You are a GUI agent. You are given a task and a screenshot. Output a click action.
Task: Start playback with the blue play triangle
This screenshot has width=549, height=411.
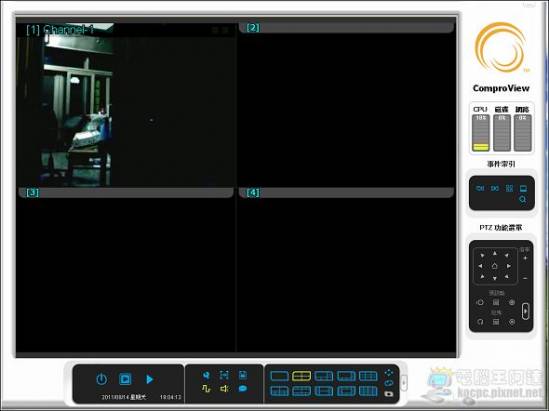pyautogui.click(x=150, y=379)
